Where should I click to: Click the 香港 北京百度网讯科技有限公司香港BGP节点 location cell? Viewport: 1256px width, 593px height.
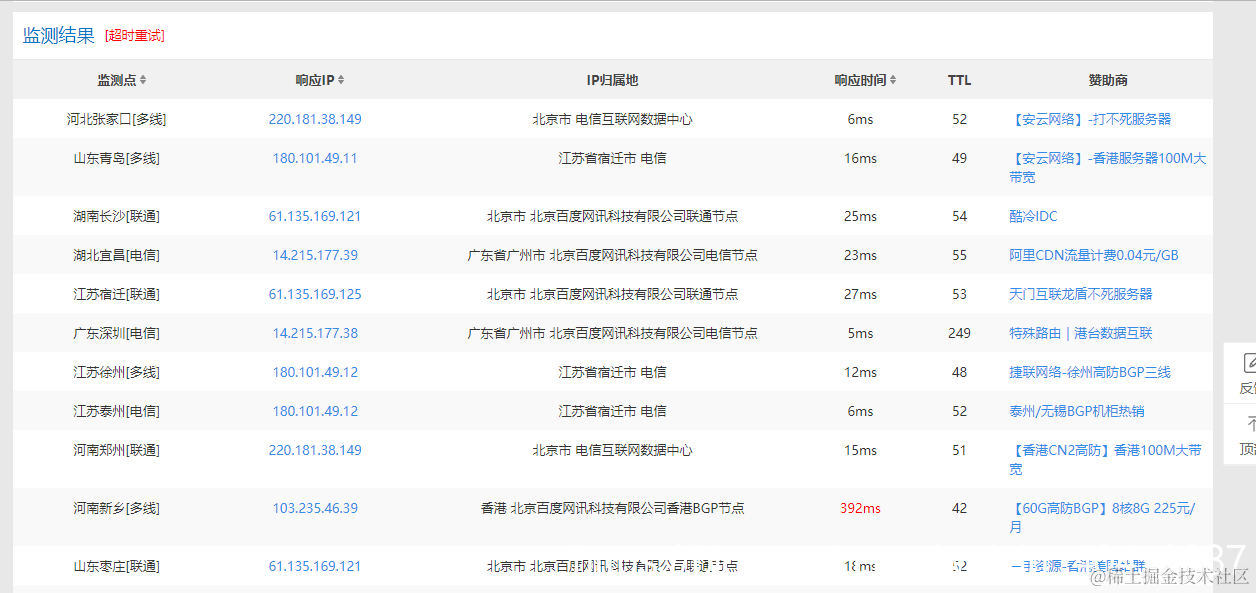612,508
